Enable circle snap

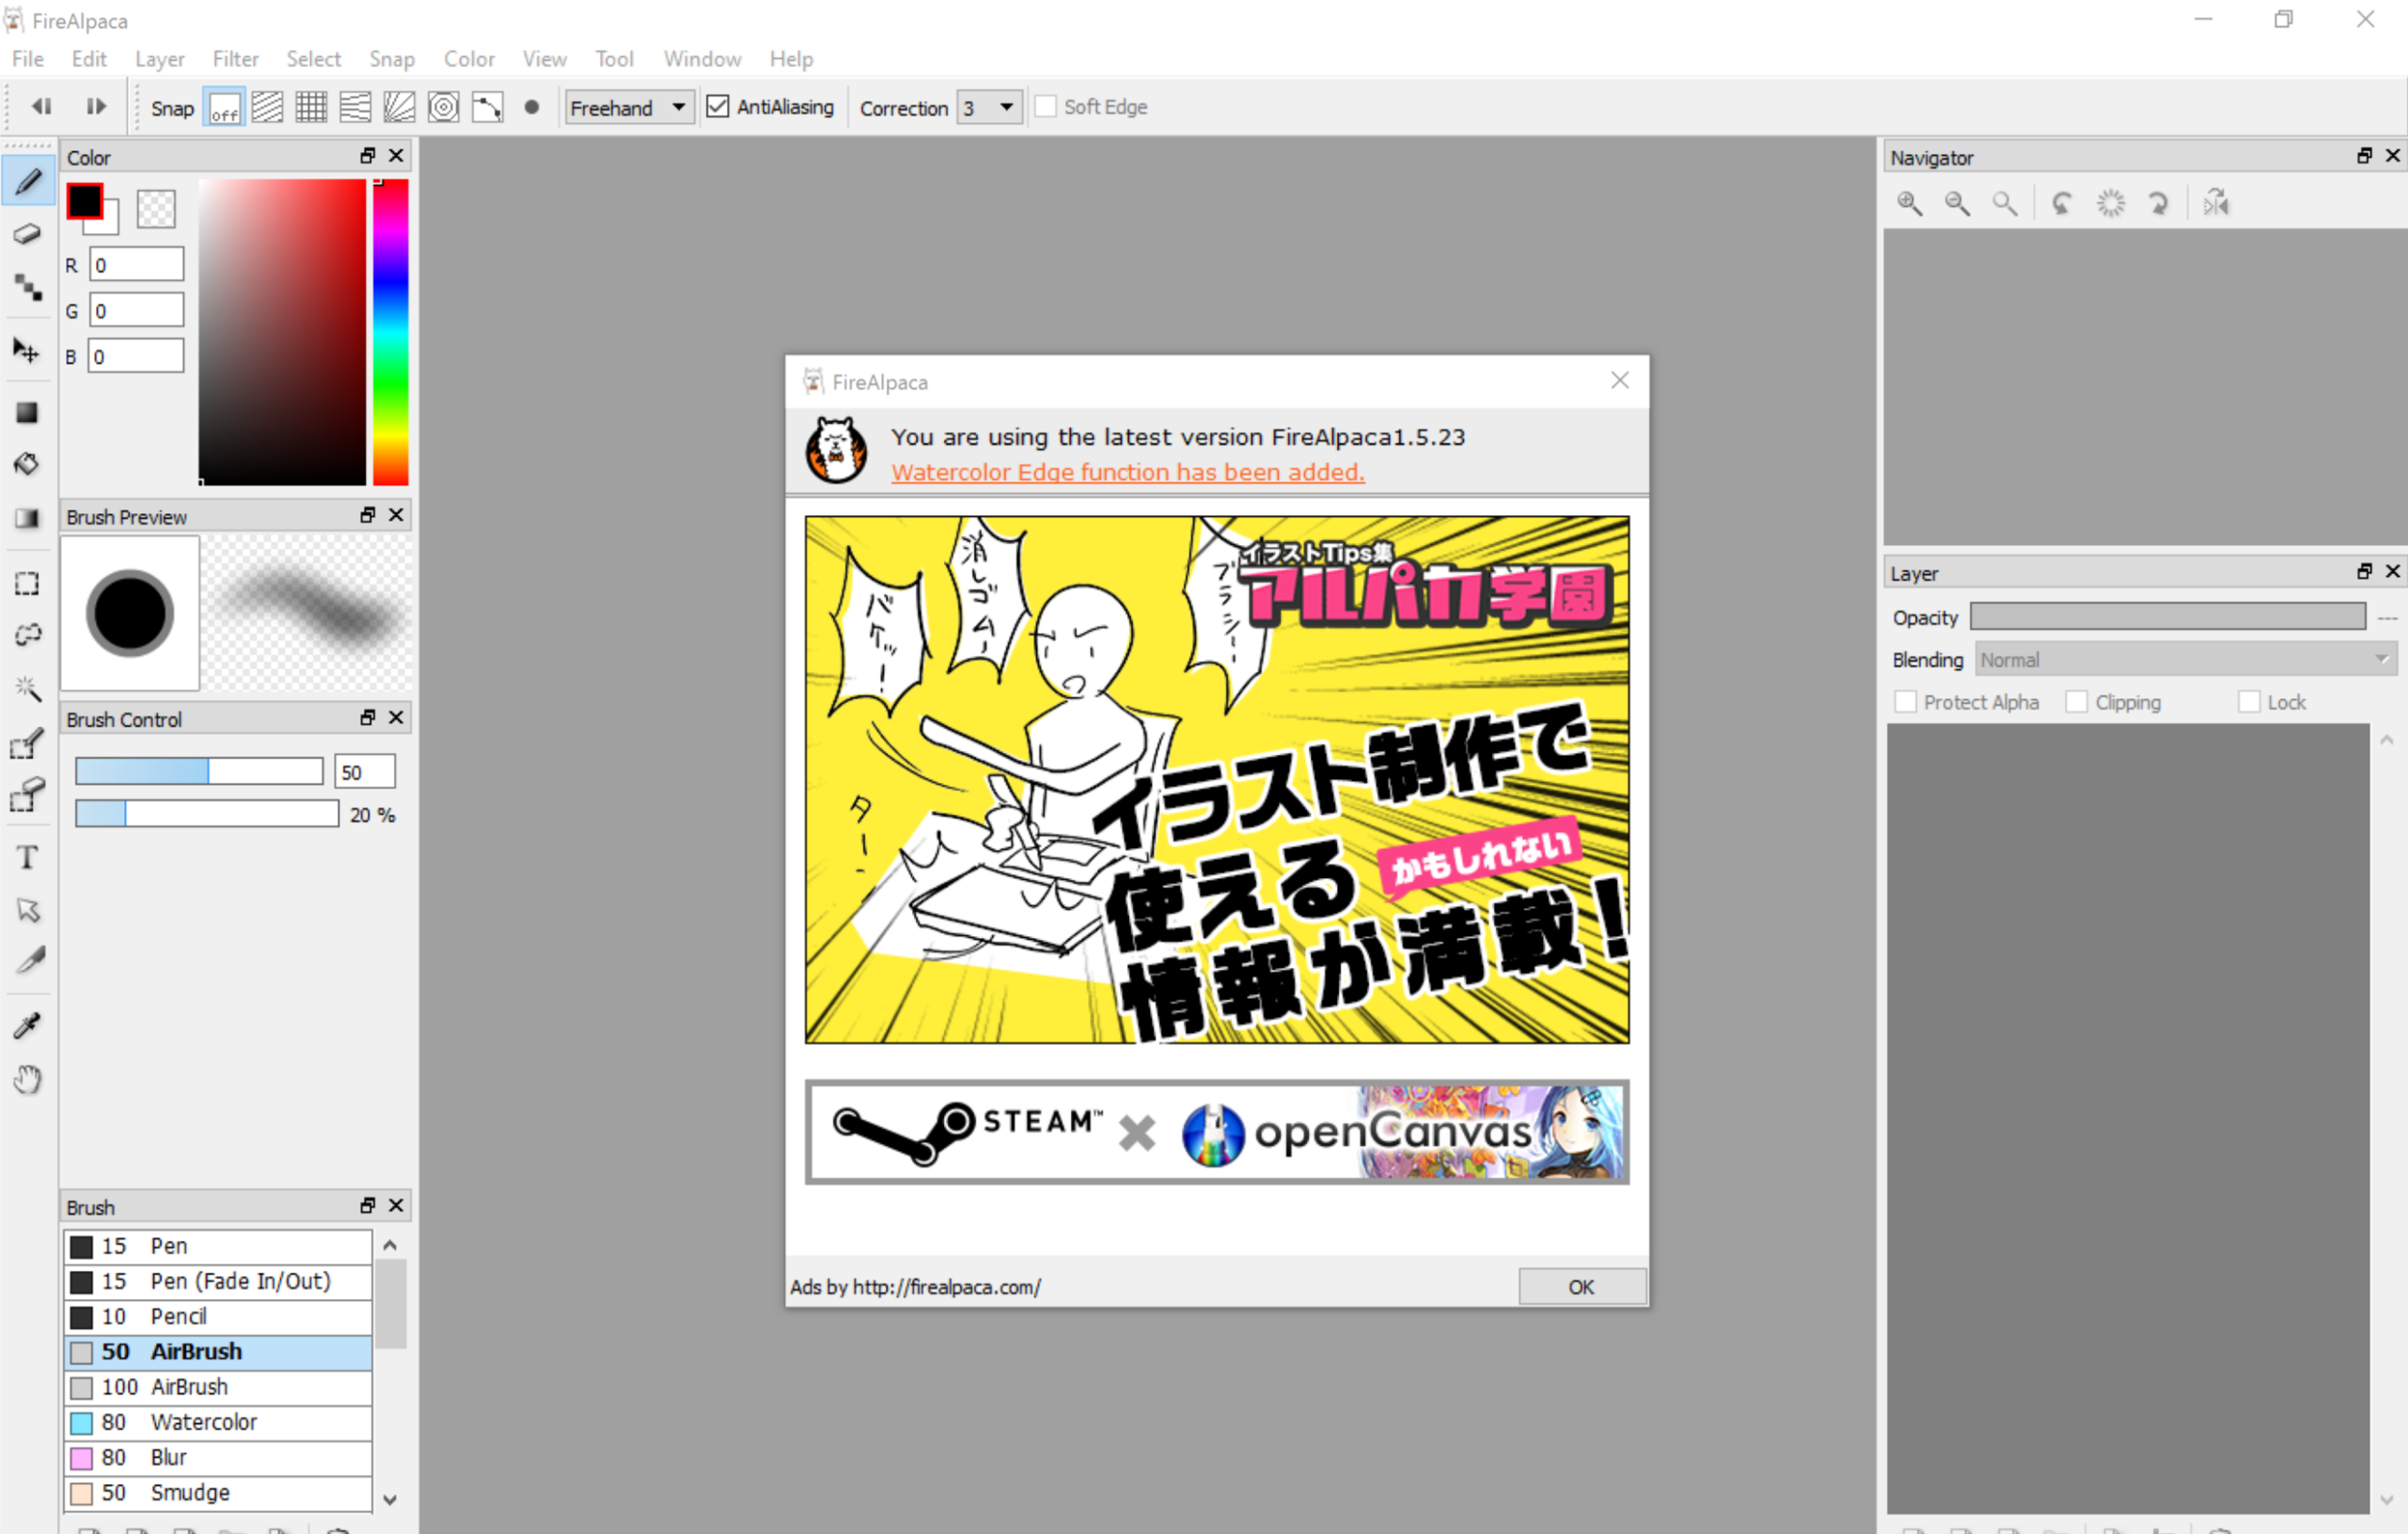click(x=443, y=107)
